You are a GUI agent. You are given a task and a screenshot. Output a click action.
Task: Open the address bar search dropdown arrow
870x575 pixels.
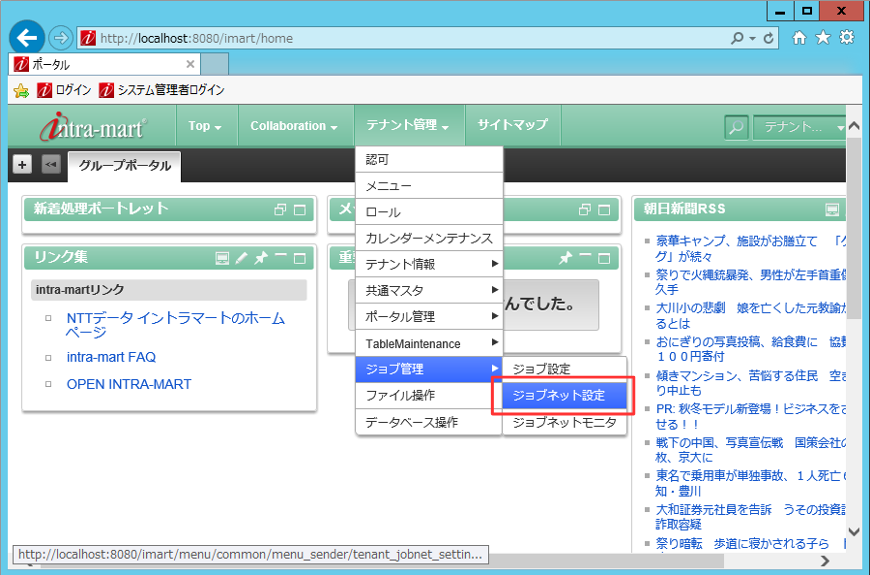pos(752,38)
